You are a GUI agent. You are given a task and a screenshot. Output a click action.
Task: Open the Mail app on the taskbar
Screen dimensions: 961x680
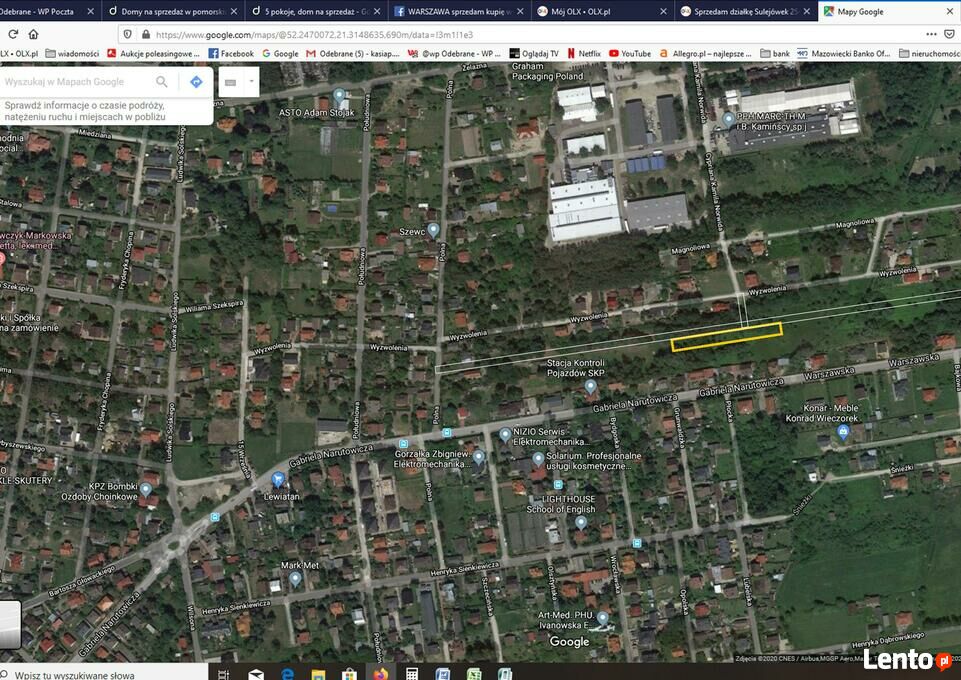point(256,674)
